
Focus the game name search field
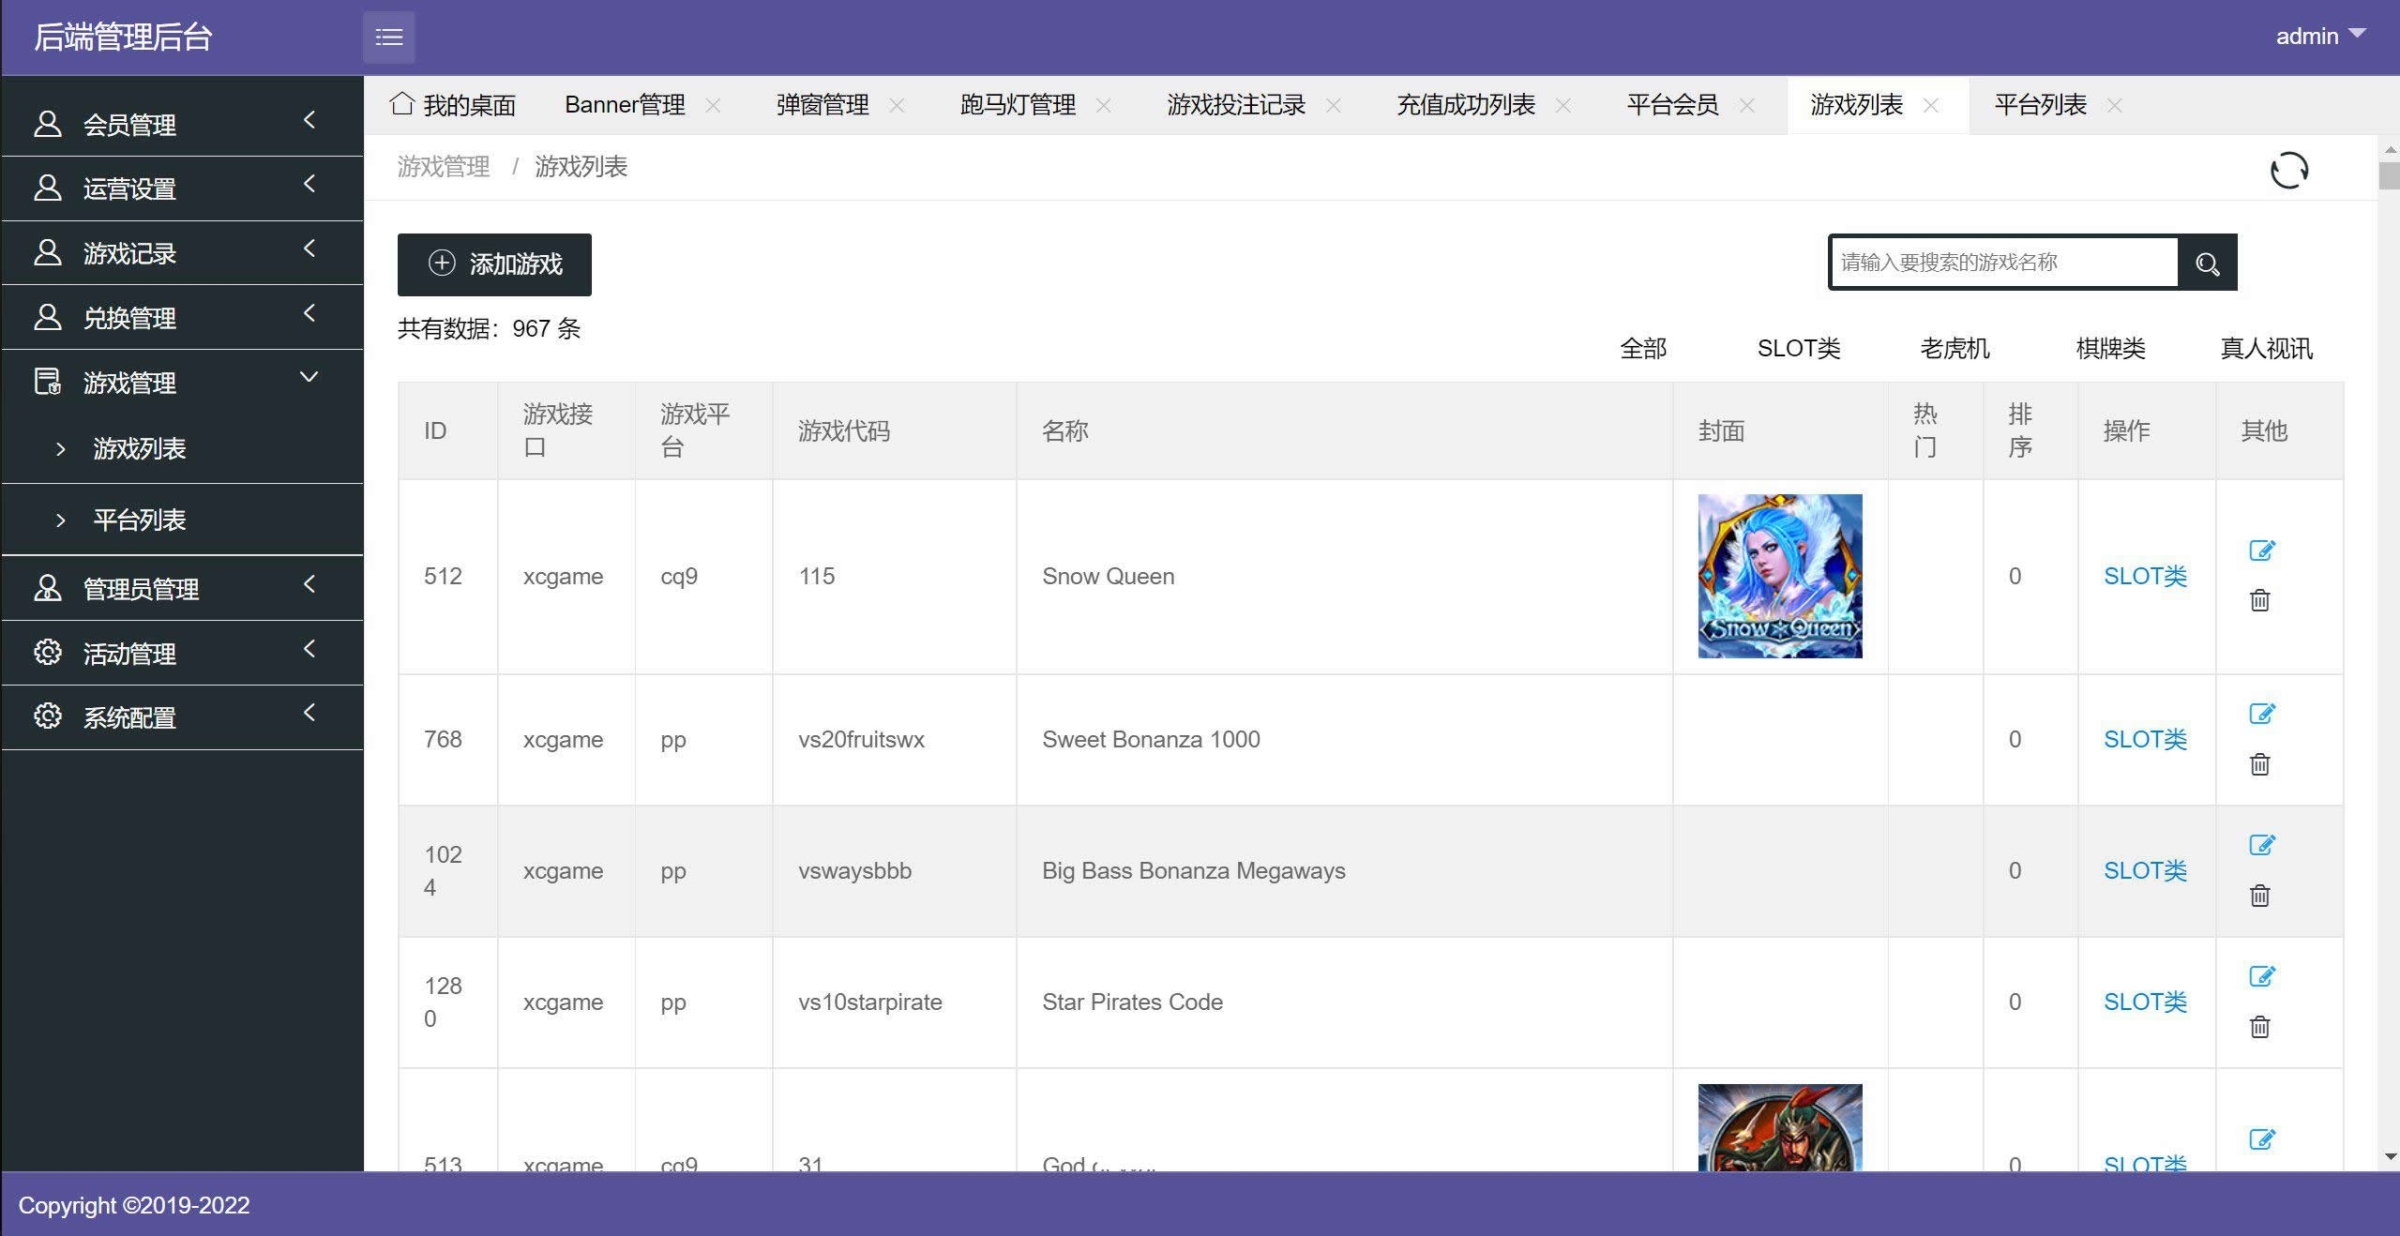[x=2003, y=263]
